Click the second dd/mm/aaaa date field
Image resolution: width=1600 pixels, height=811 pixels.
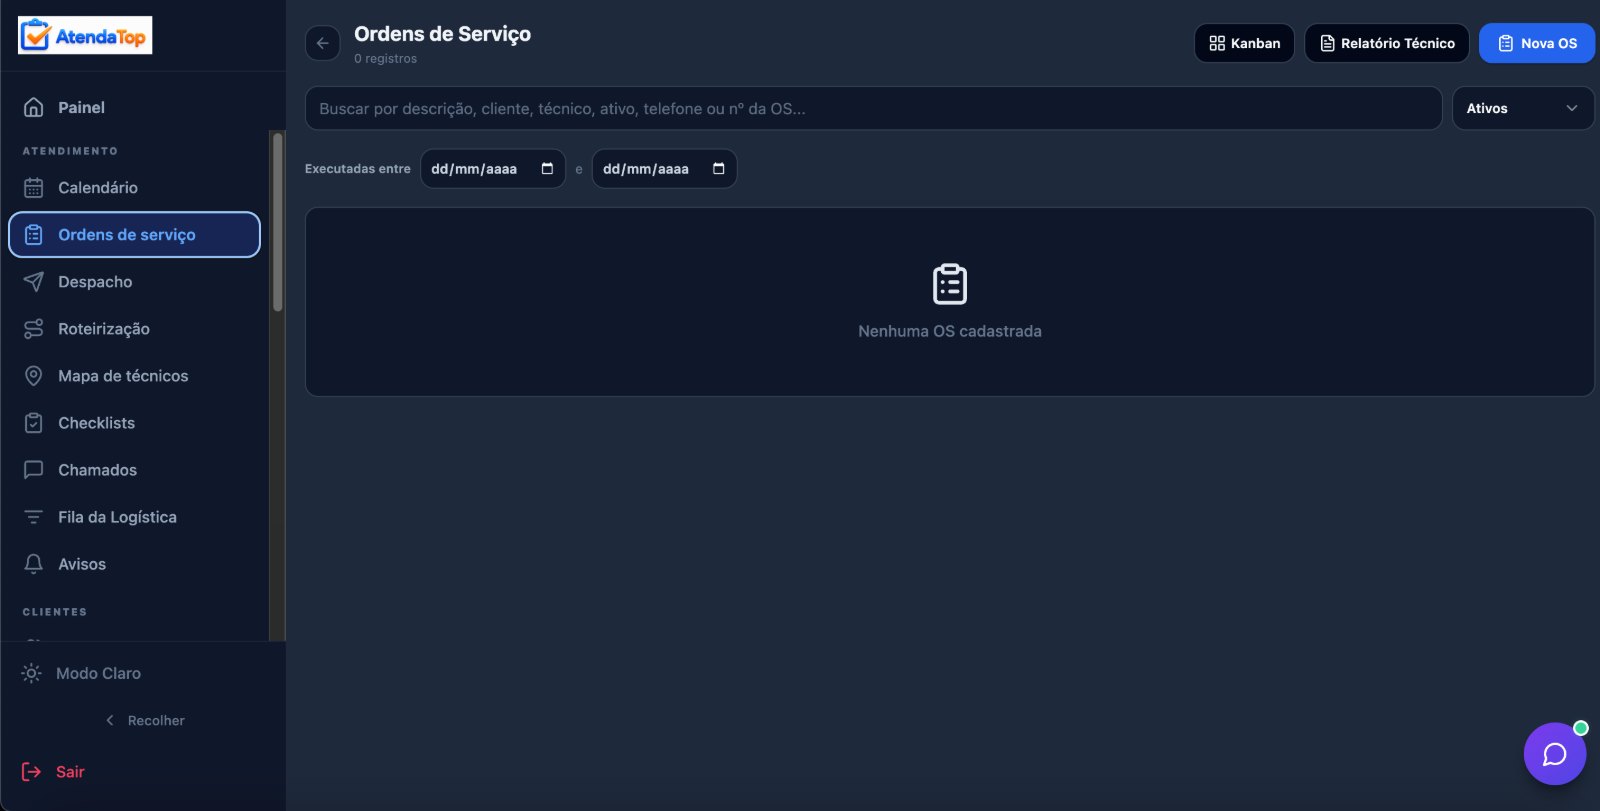click(x=664, y=168)
